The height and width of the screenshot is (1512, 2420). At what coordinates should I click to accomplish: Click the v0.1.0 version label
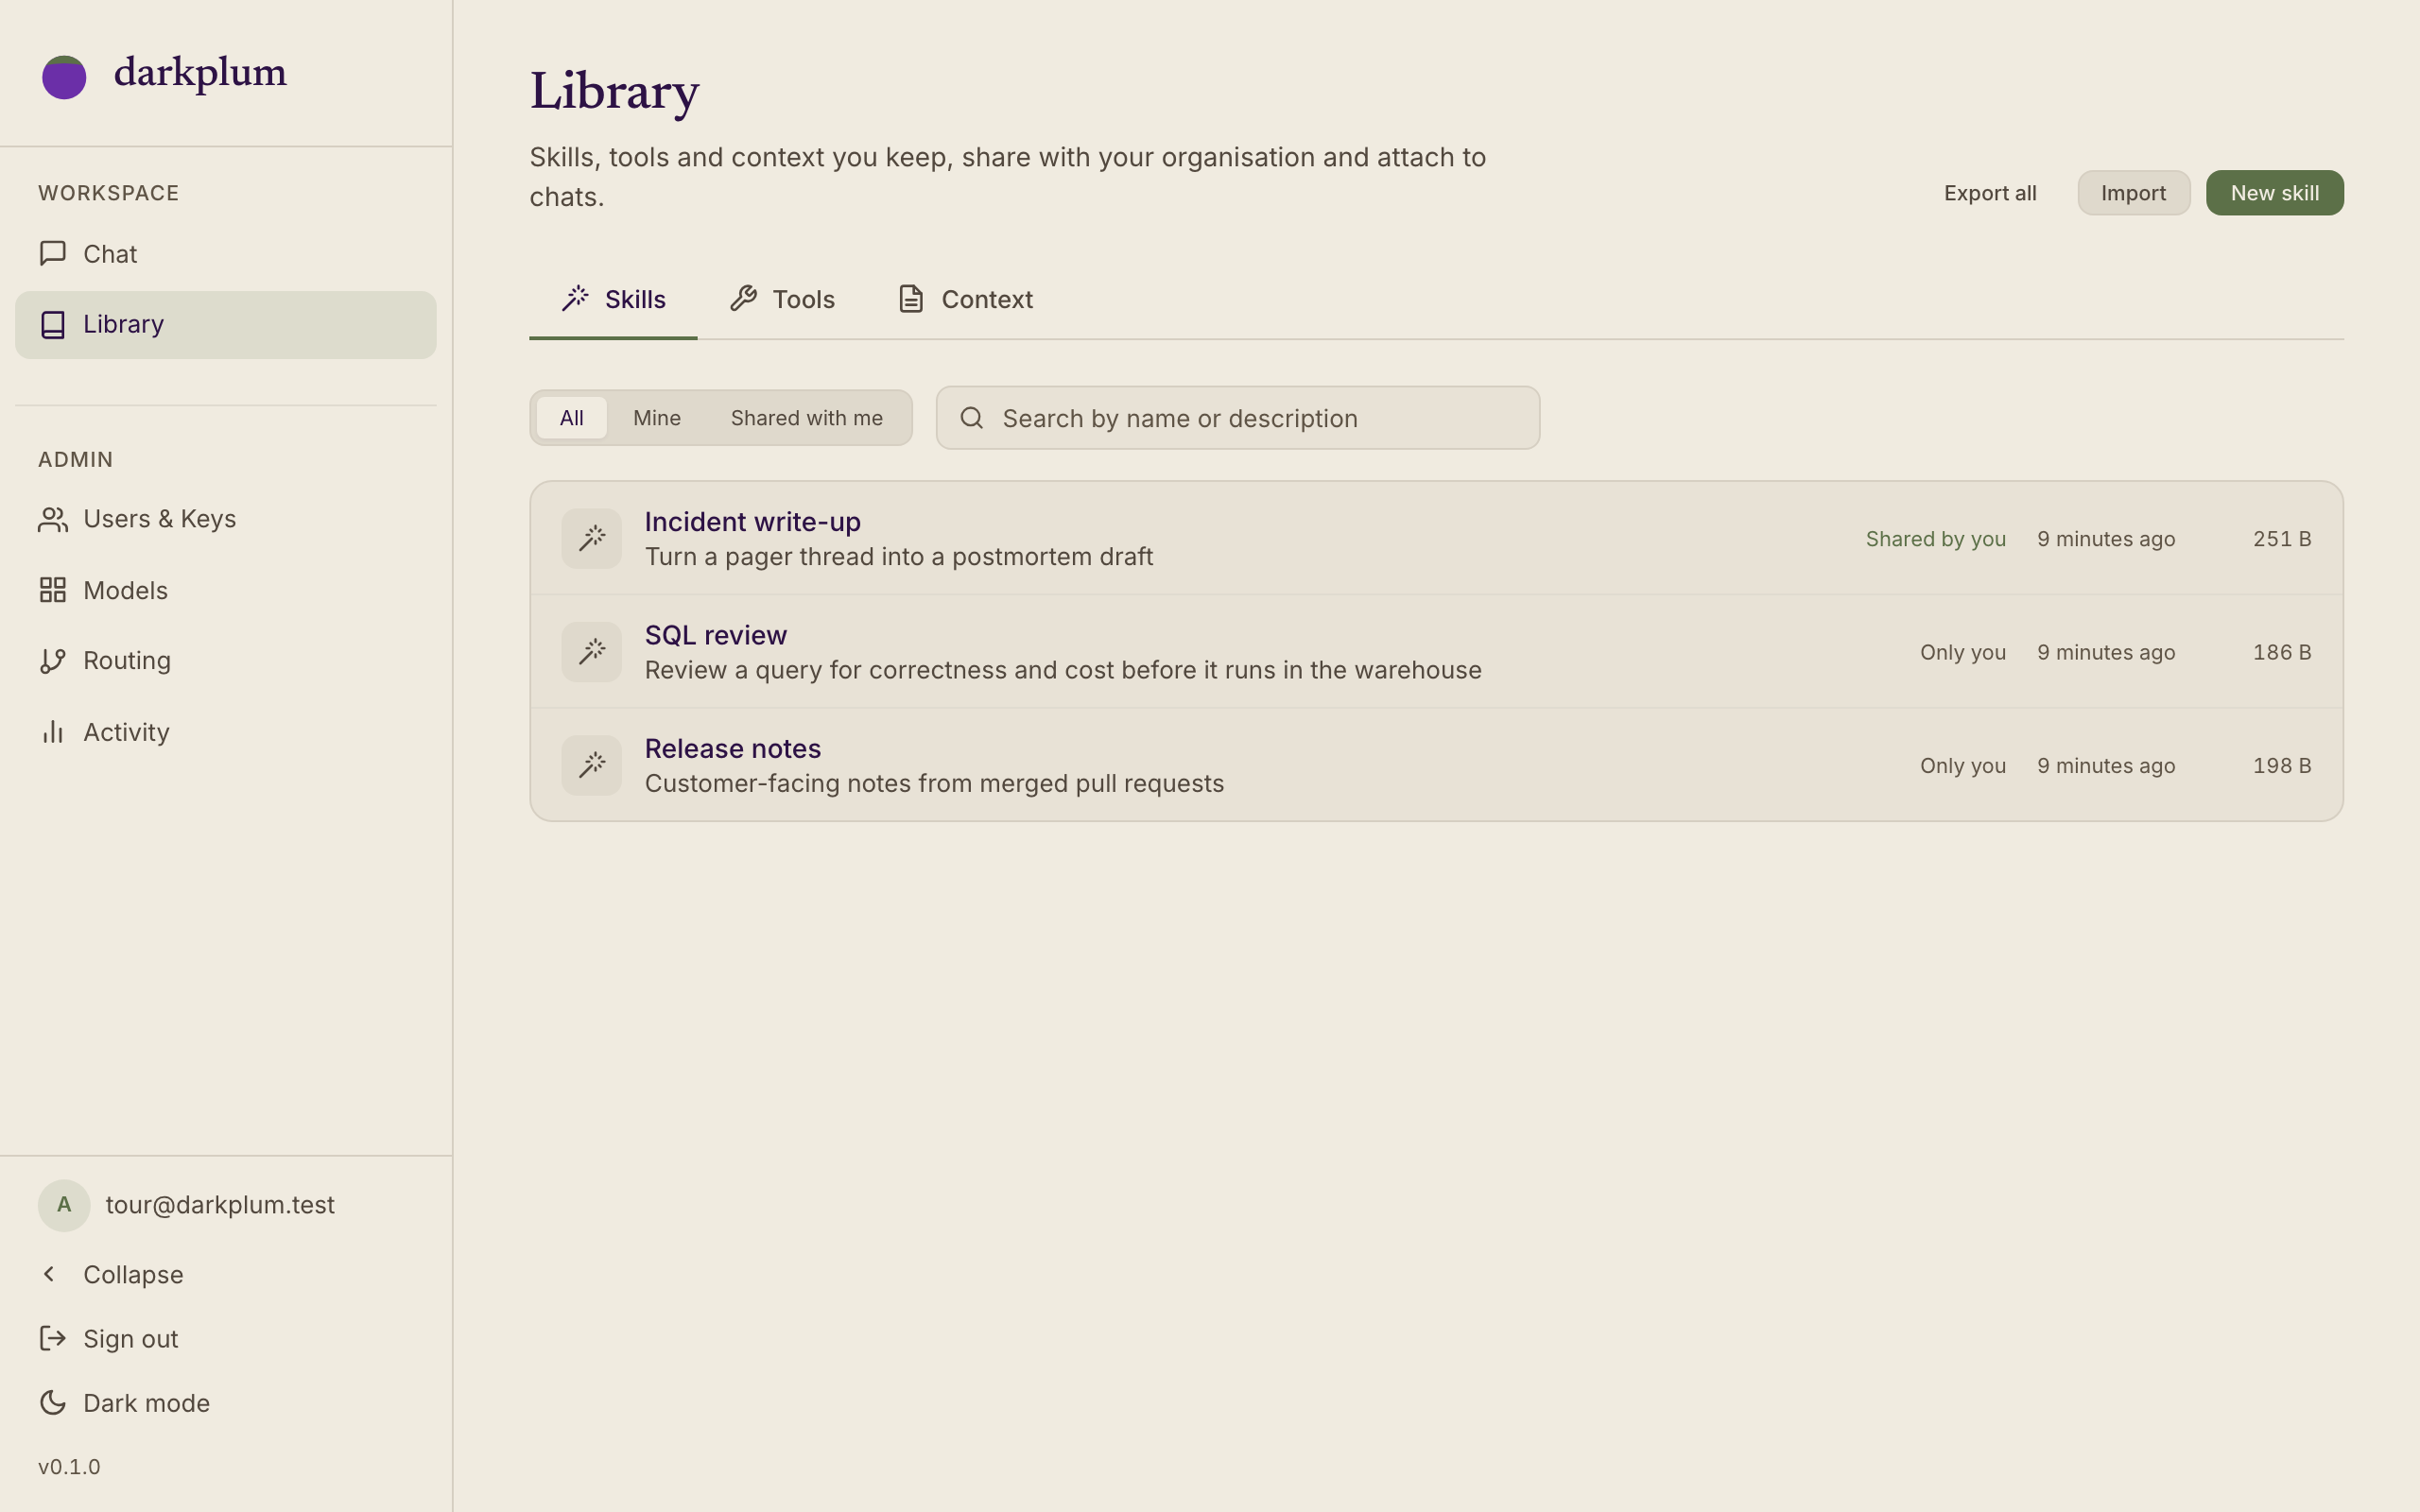point(69,1467)
